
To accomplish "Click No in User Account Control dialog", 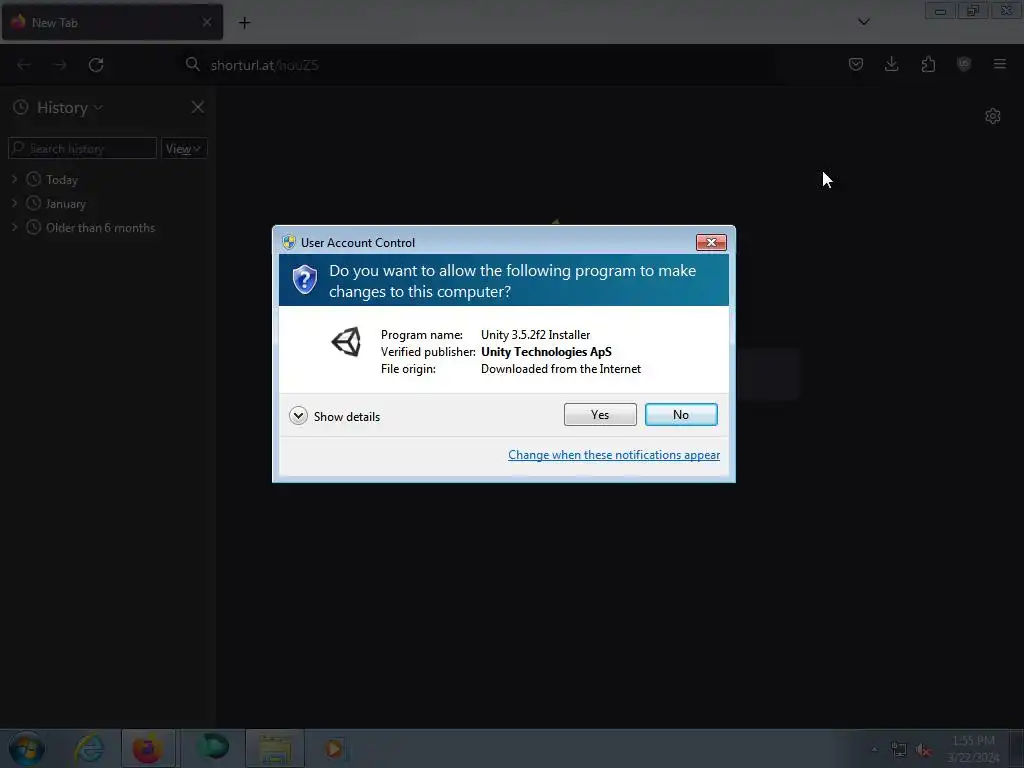I will [681, 415].
